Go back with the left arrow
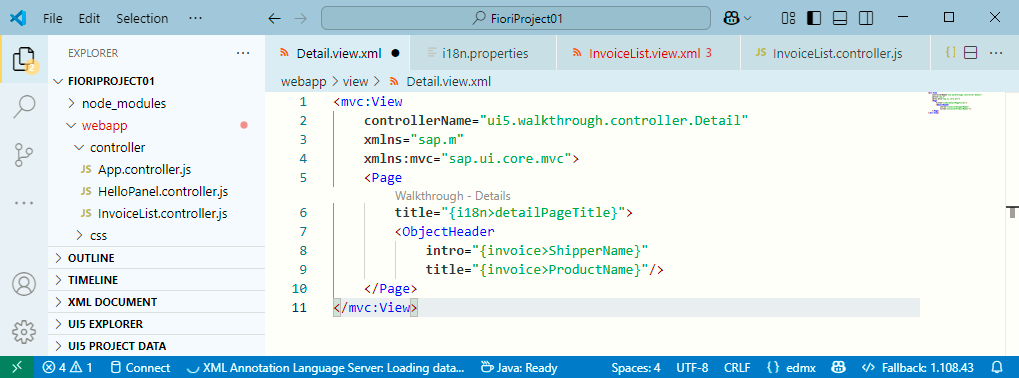Image resolution: width=1019 pixels, height=378 pixels. [274, 18]
